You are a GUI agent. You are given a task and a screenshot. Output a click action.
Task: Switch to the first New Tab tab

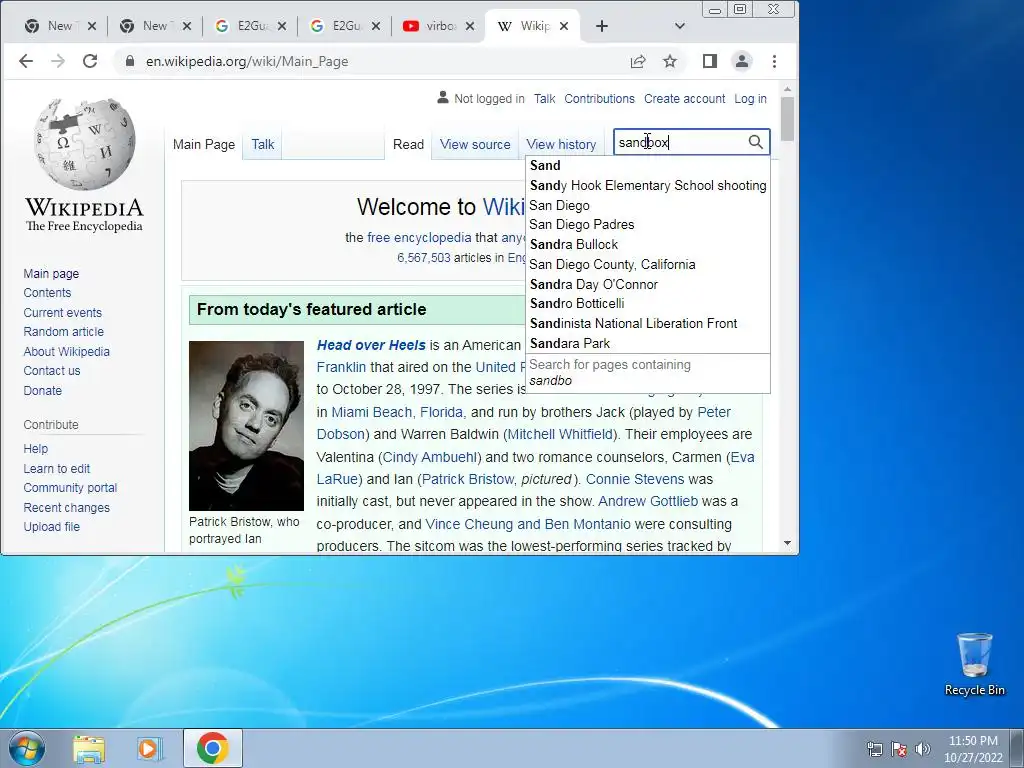coord(59,26)
